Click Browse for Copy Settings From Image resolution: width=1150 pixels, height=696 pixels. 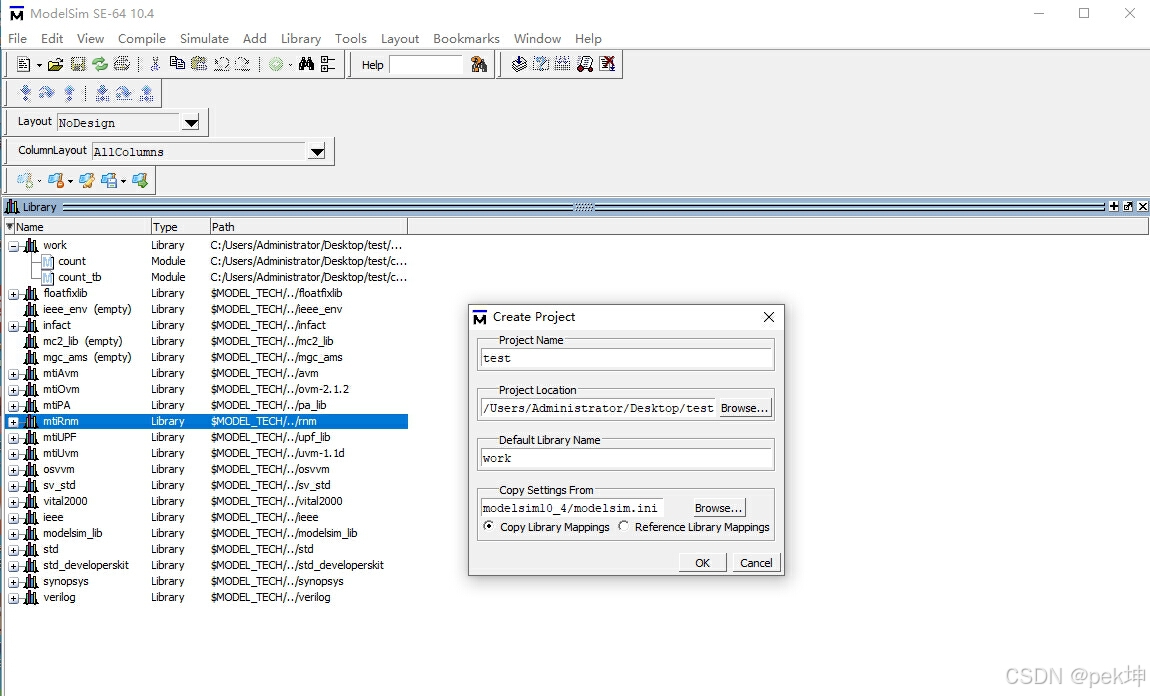(x=719, y=508)
